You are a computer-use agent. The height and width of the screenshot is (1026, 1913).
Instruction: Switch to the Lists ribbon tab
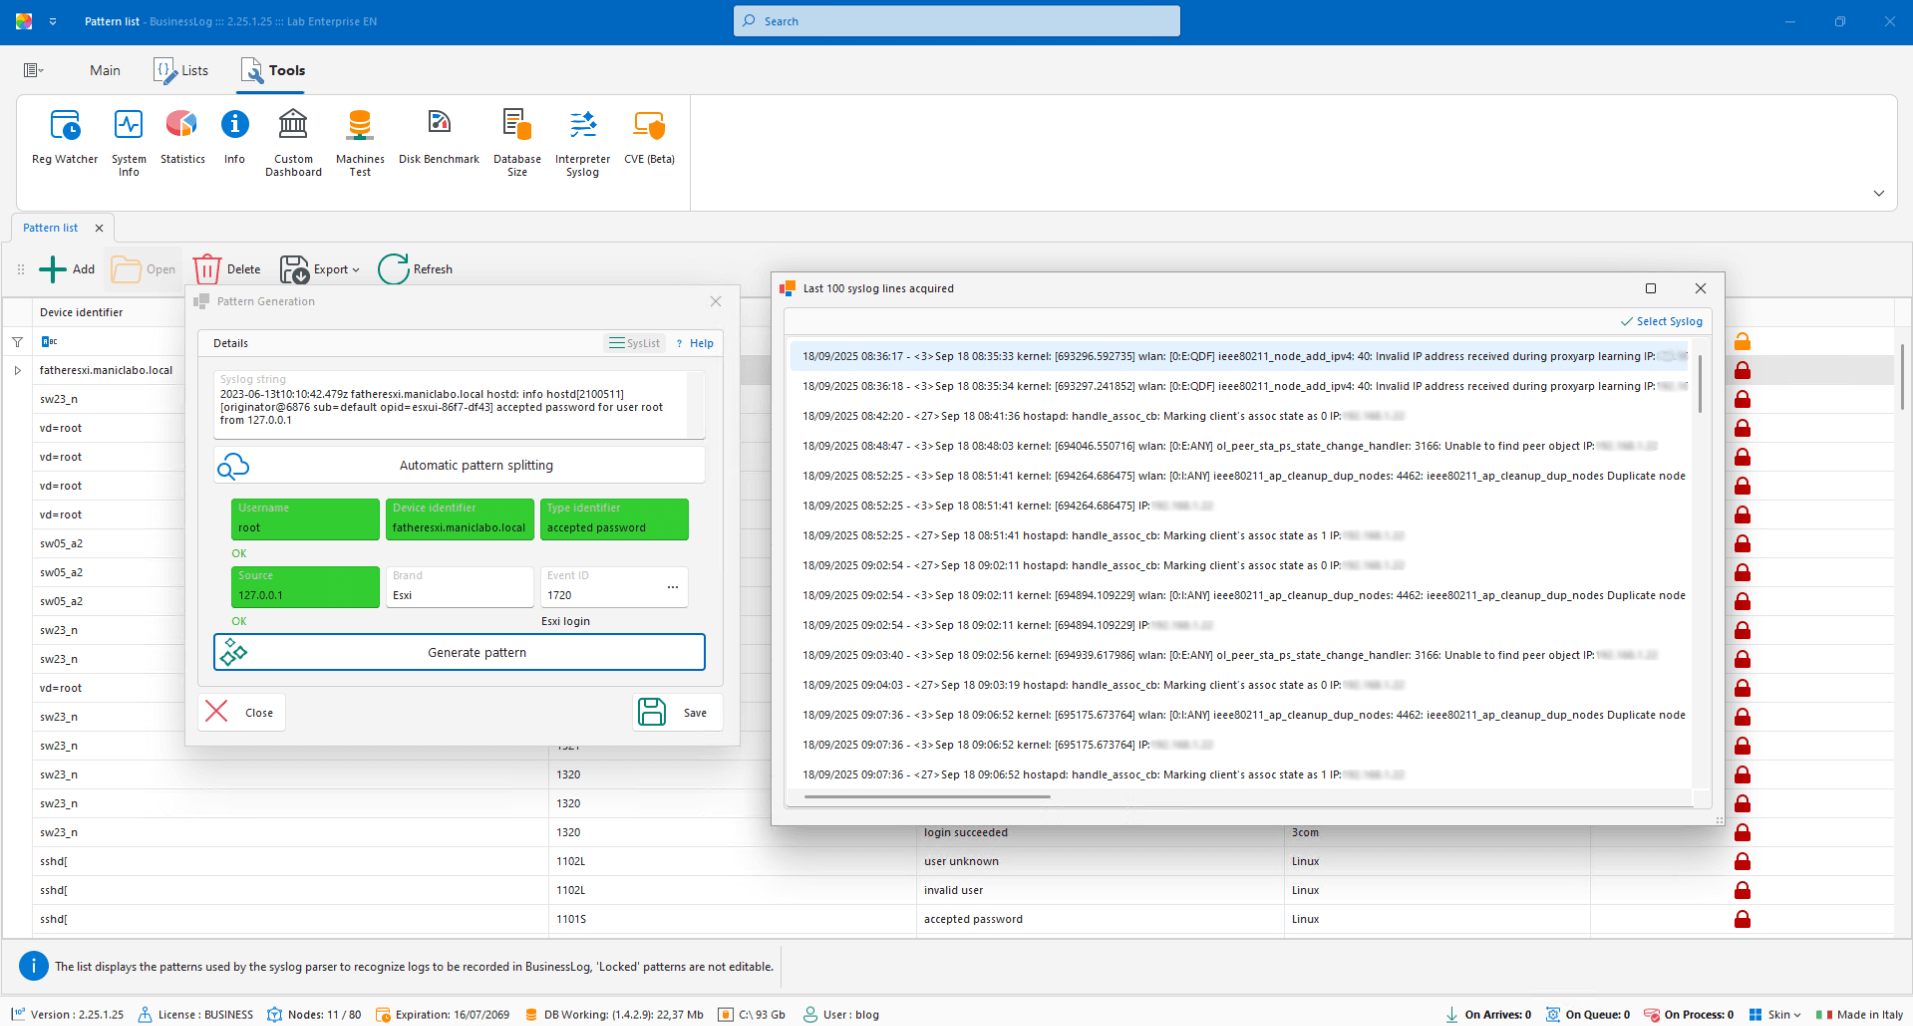pos(182,70)
